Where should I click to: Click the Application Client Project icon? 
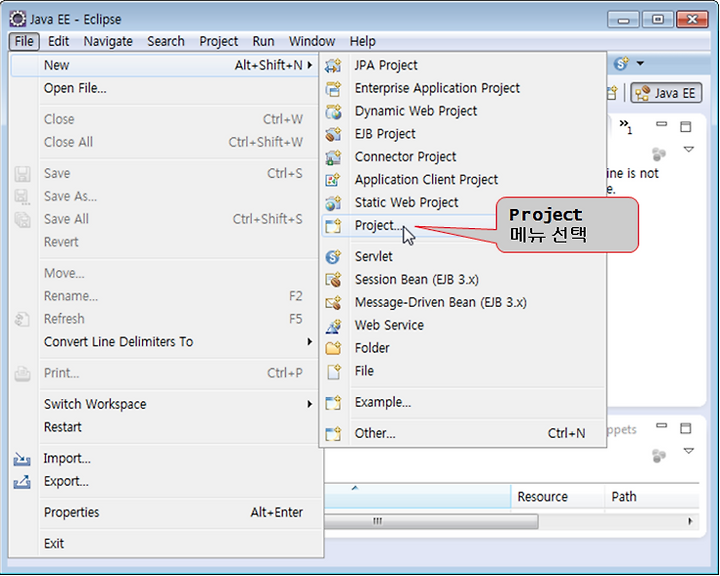[x=333, y=180]
